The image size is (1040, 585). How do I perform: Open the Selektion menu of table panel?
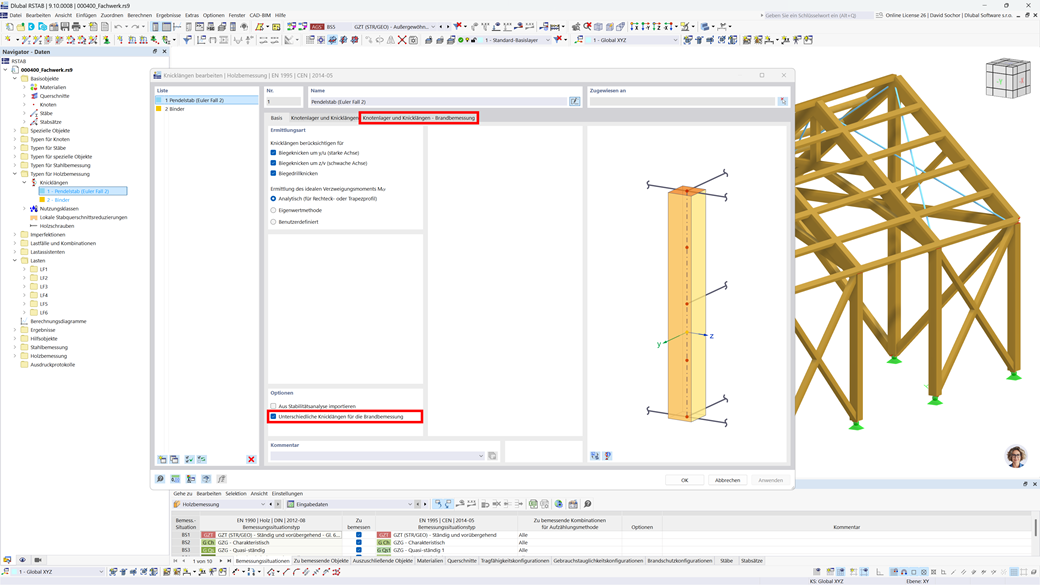click(235, 493)
